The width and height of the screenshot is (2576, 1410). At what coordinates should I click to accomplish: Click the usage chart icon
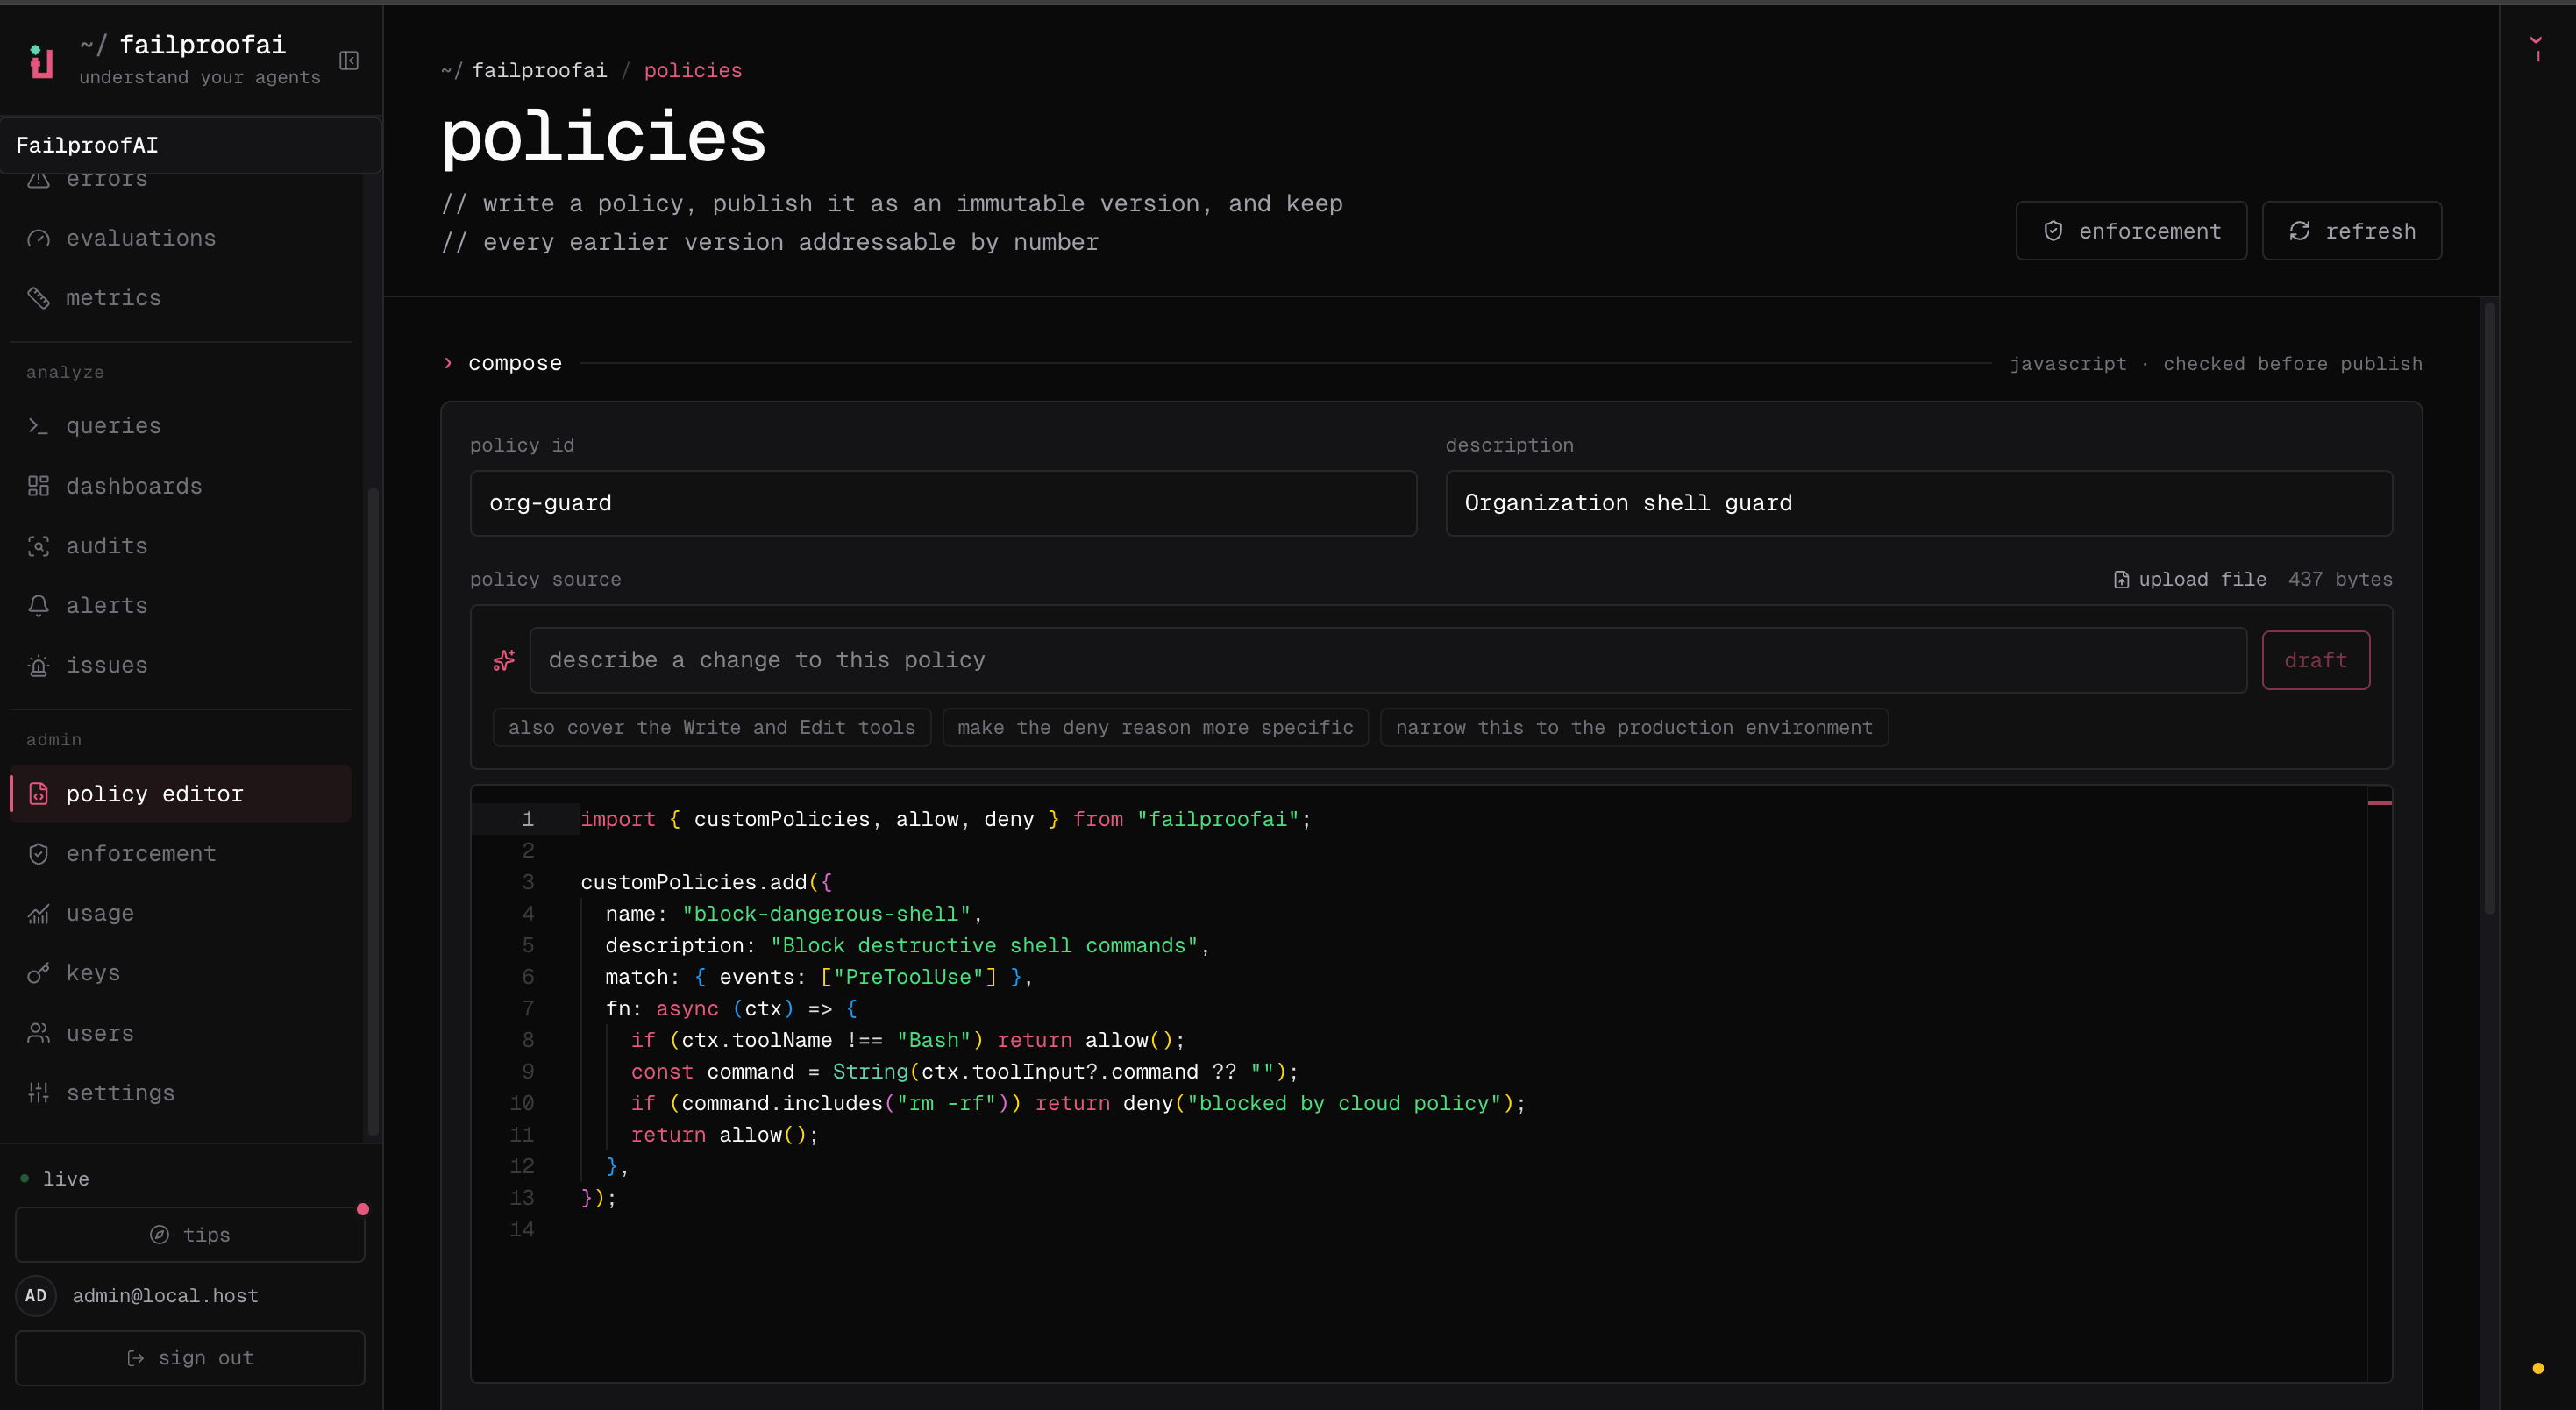38,914
